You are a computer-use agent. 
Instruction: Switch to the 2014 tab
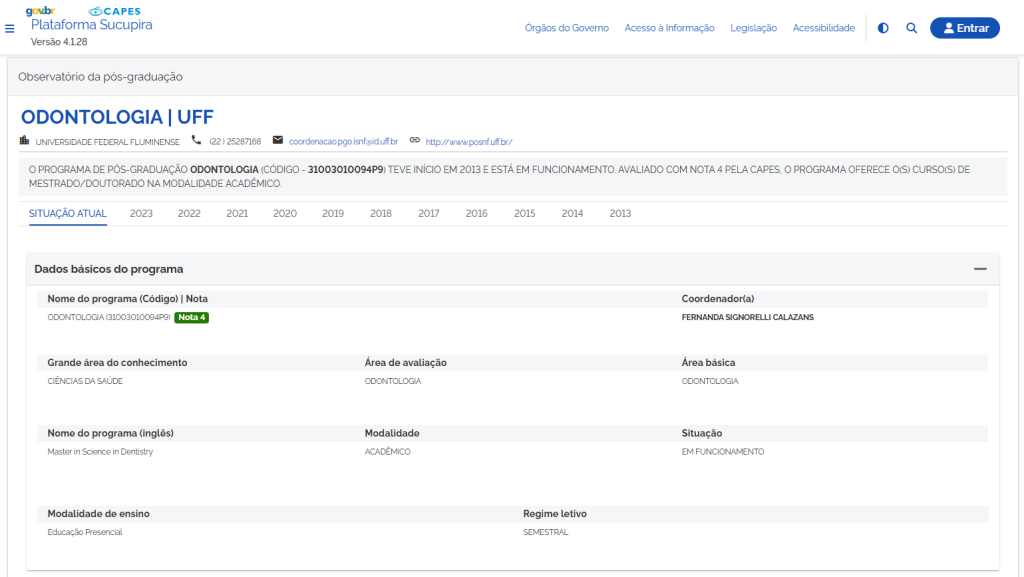(572, 213)
